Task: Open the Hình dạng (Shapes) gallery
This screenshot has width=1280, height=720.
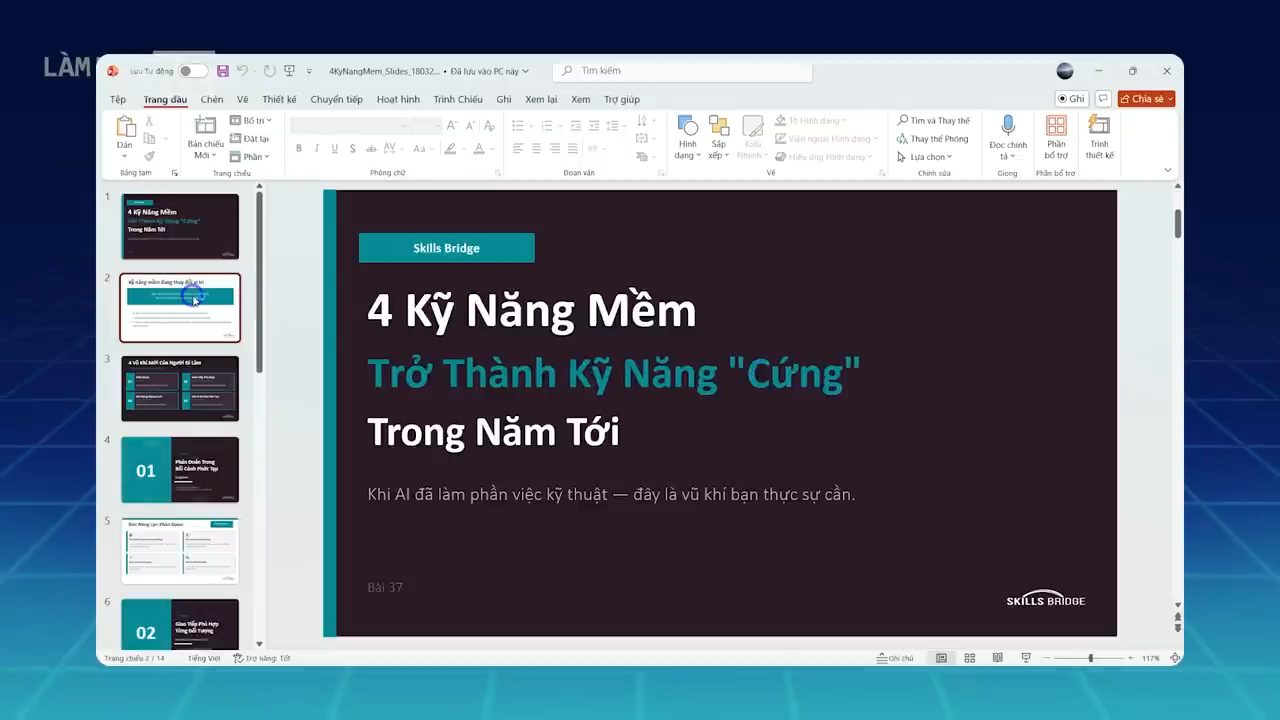Action: pyautogui.click(x=688, y=138)
